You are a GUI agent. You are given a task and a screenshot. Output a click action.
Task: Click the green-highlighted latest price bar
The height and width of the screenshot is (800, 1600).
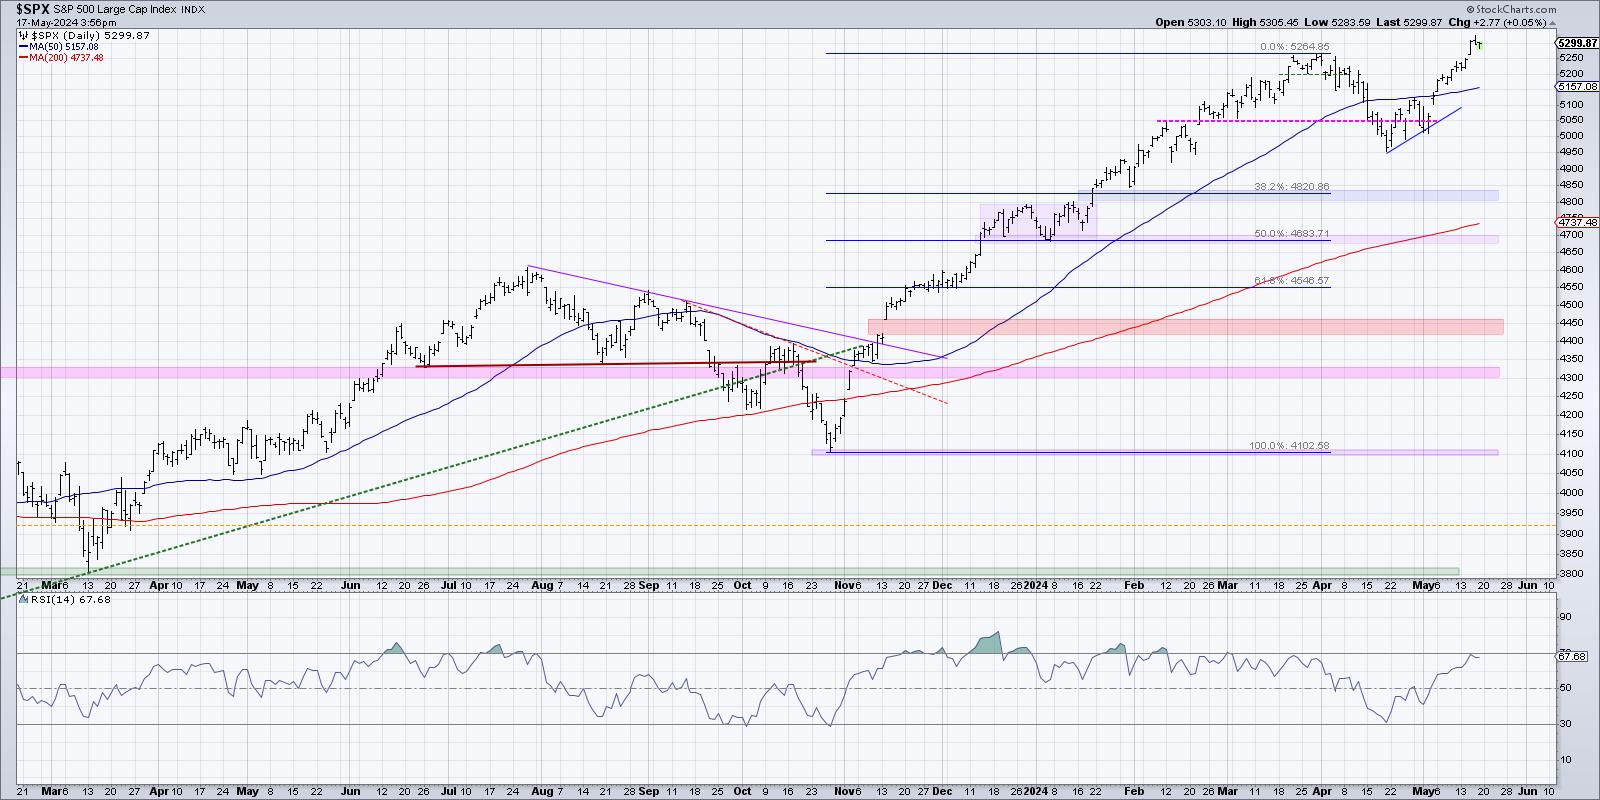coord(1479,44)
